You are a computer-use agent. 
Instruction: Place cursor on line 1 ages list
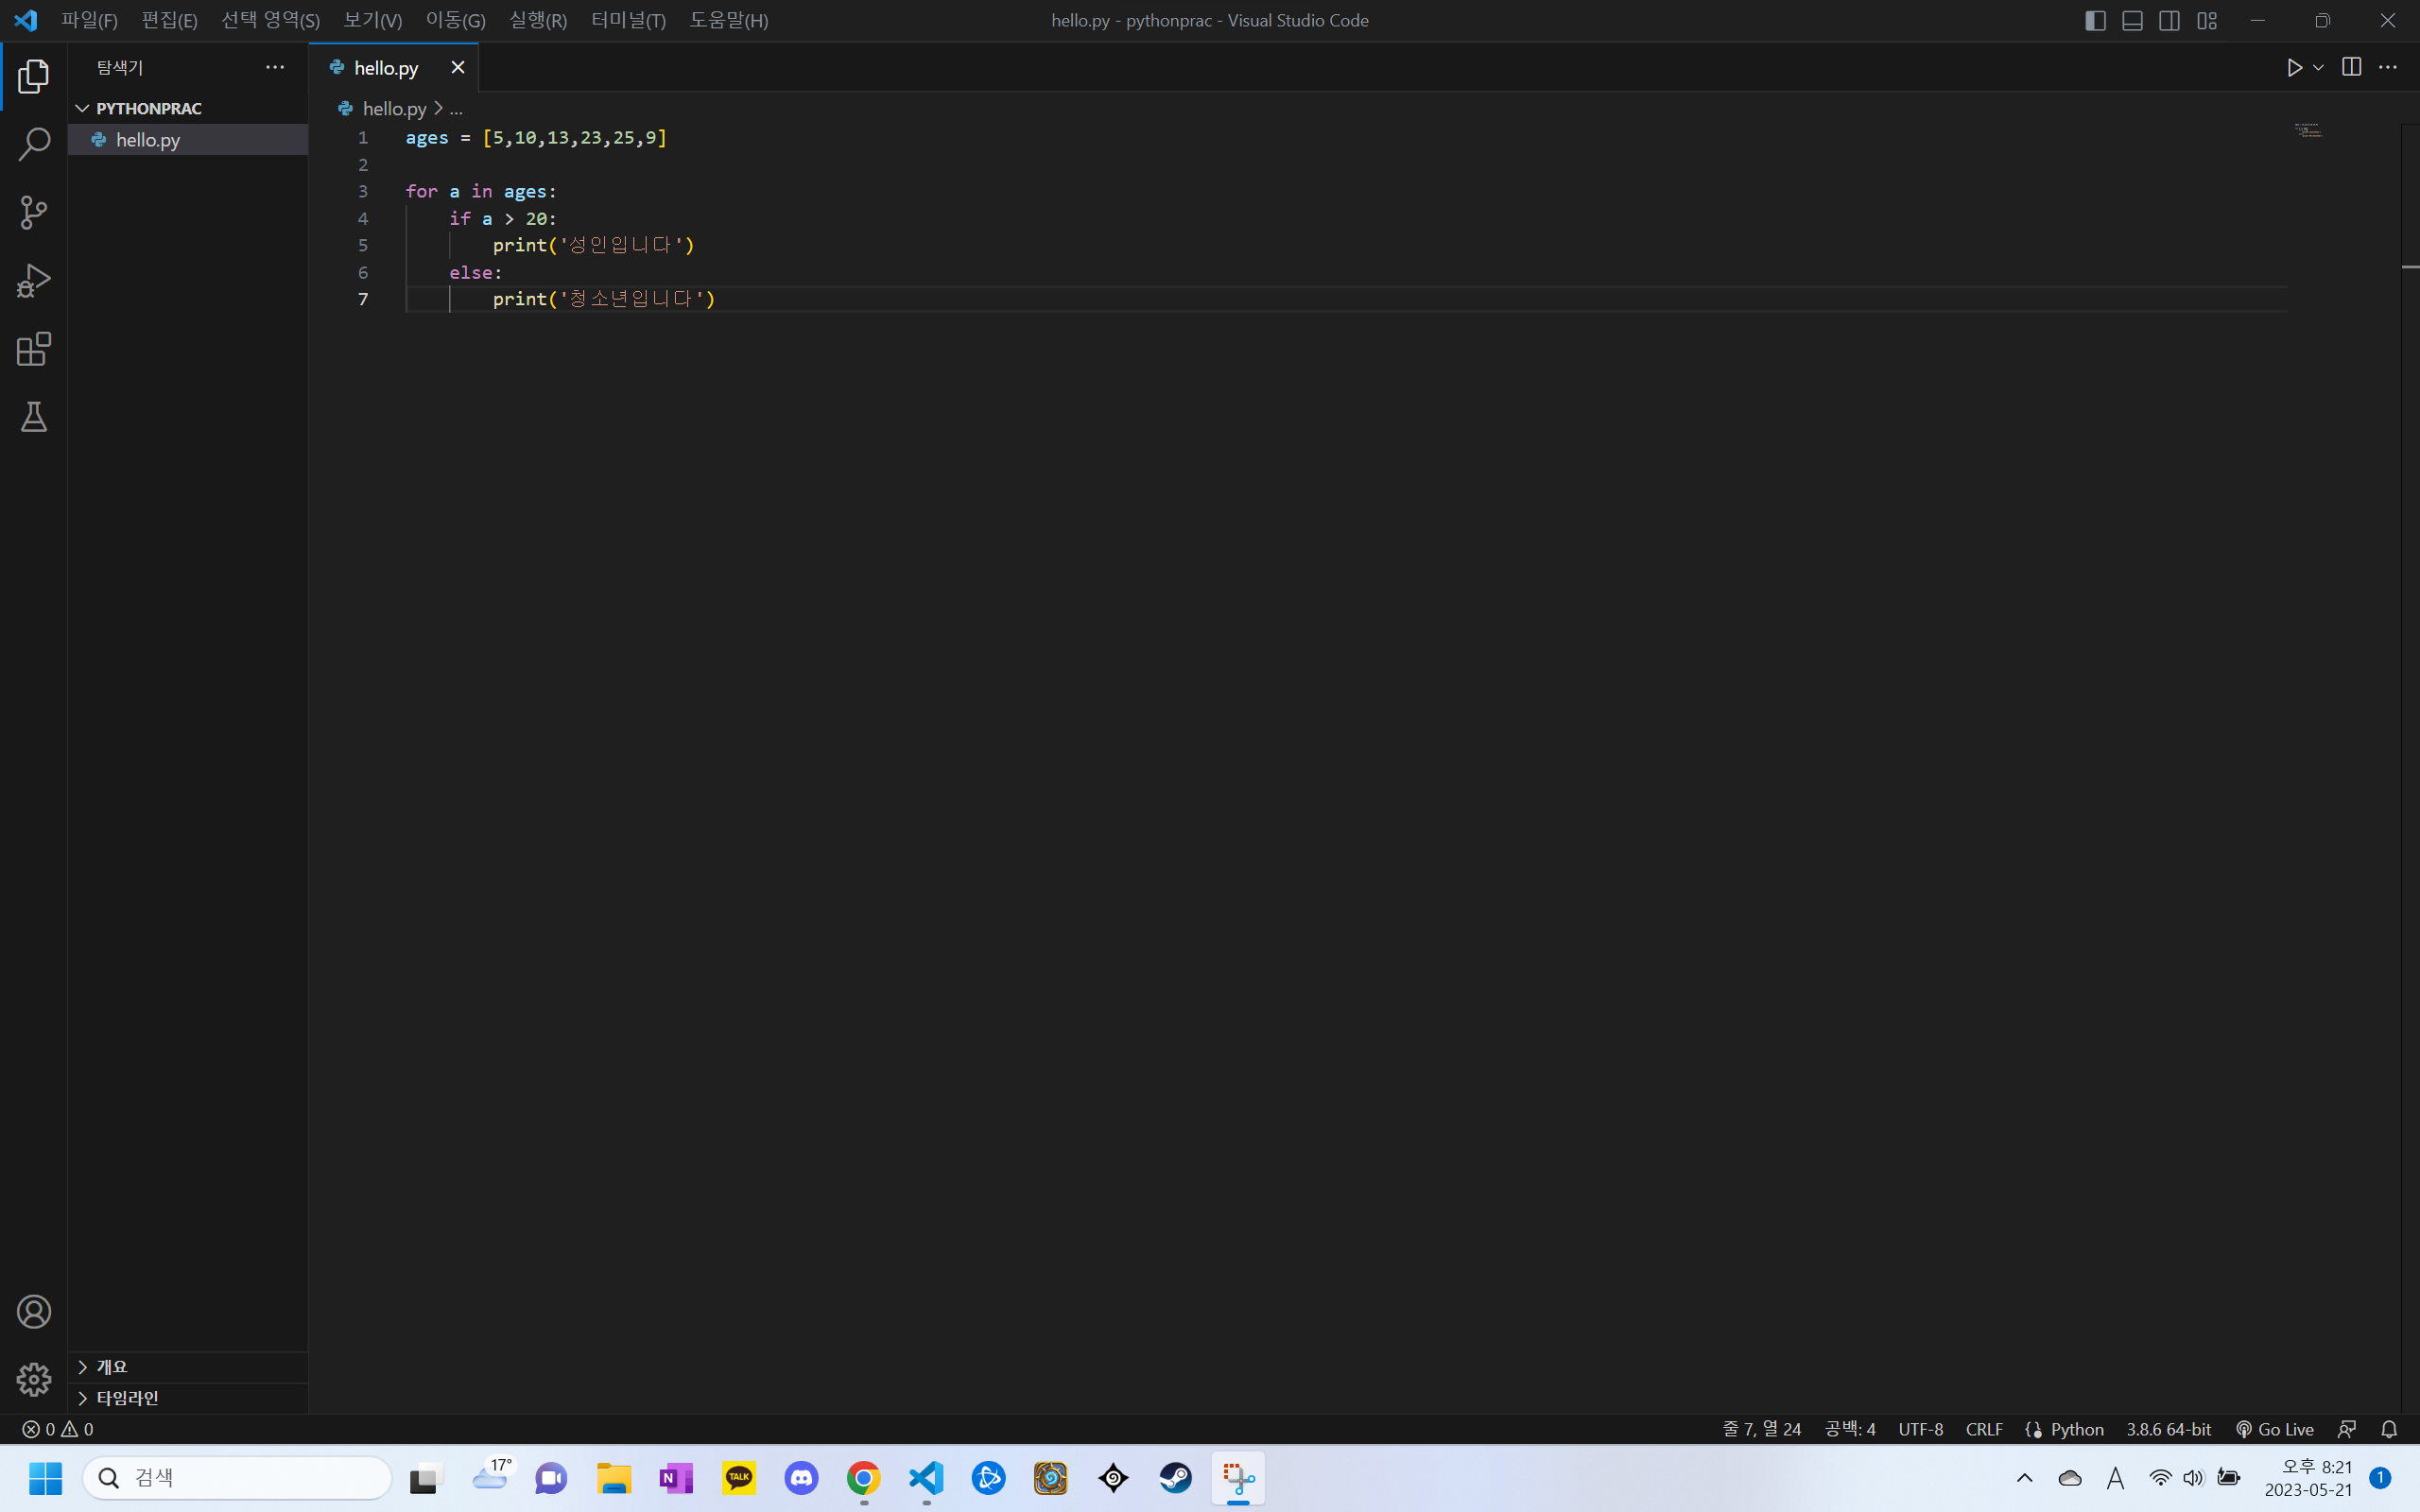tap(536, 137)
